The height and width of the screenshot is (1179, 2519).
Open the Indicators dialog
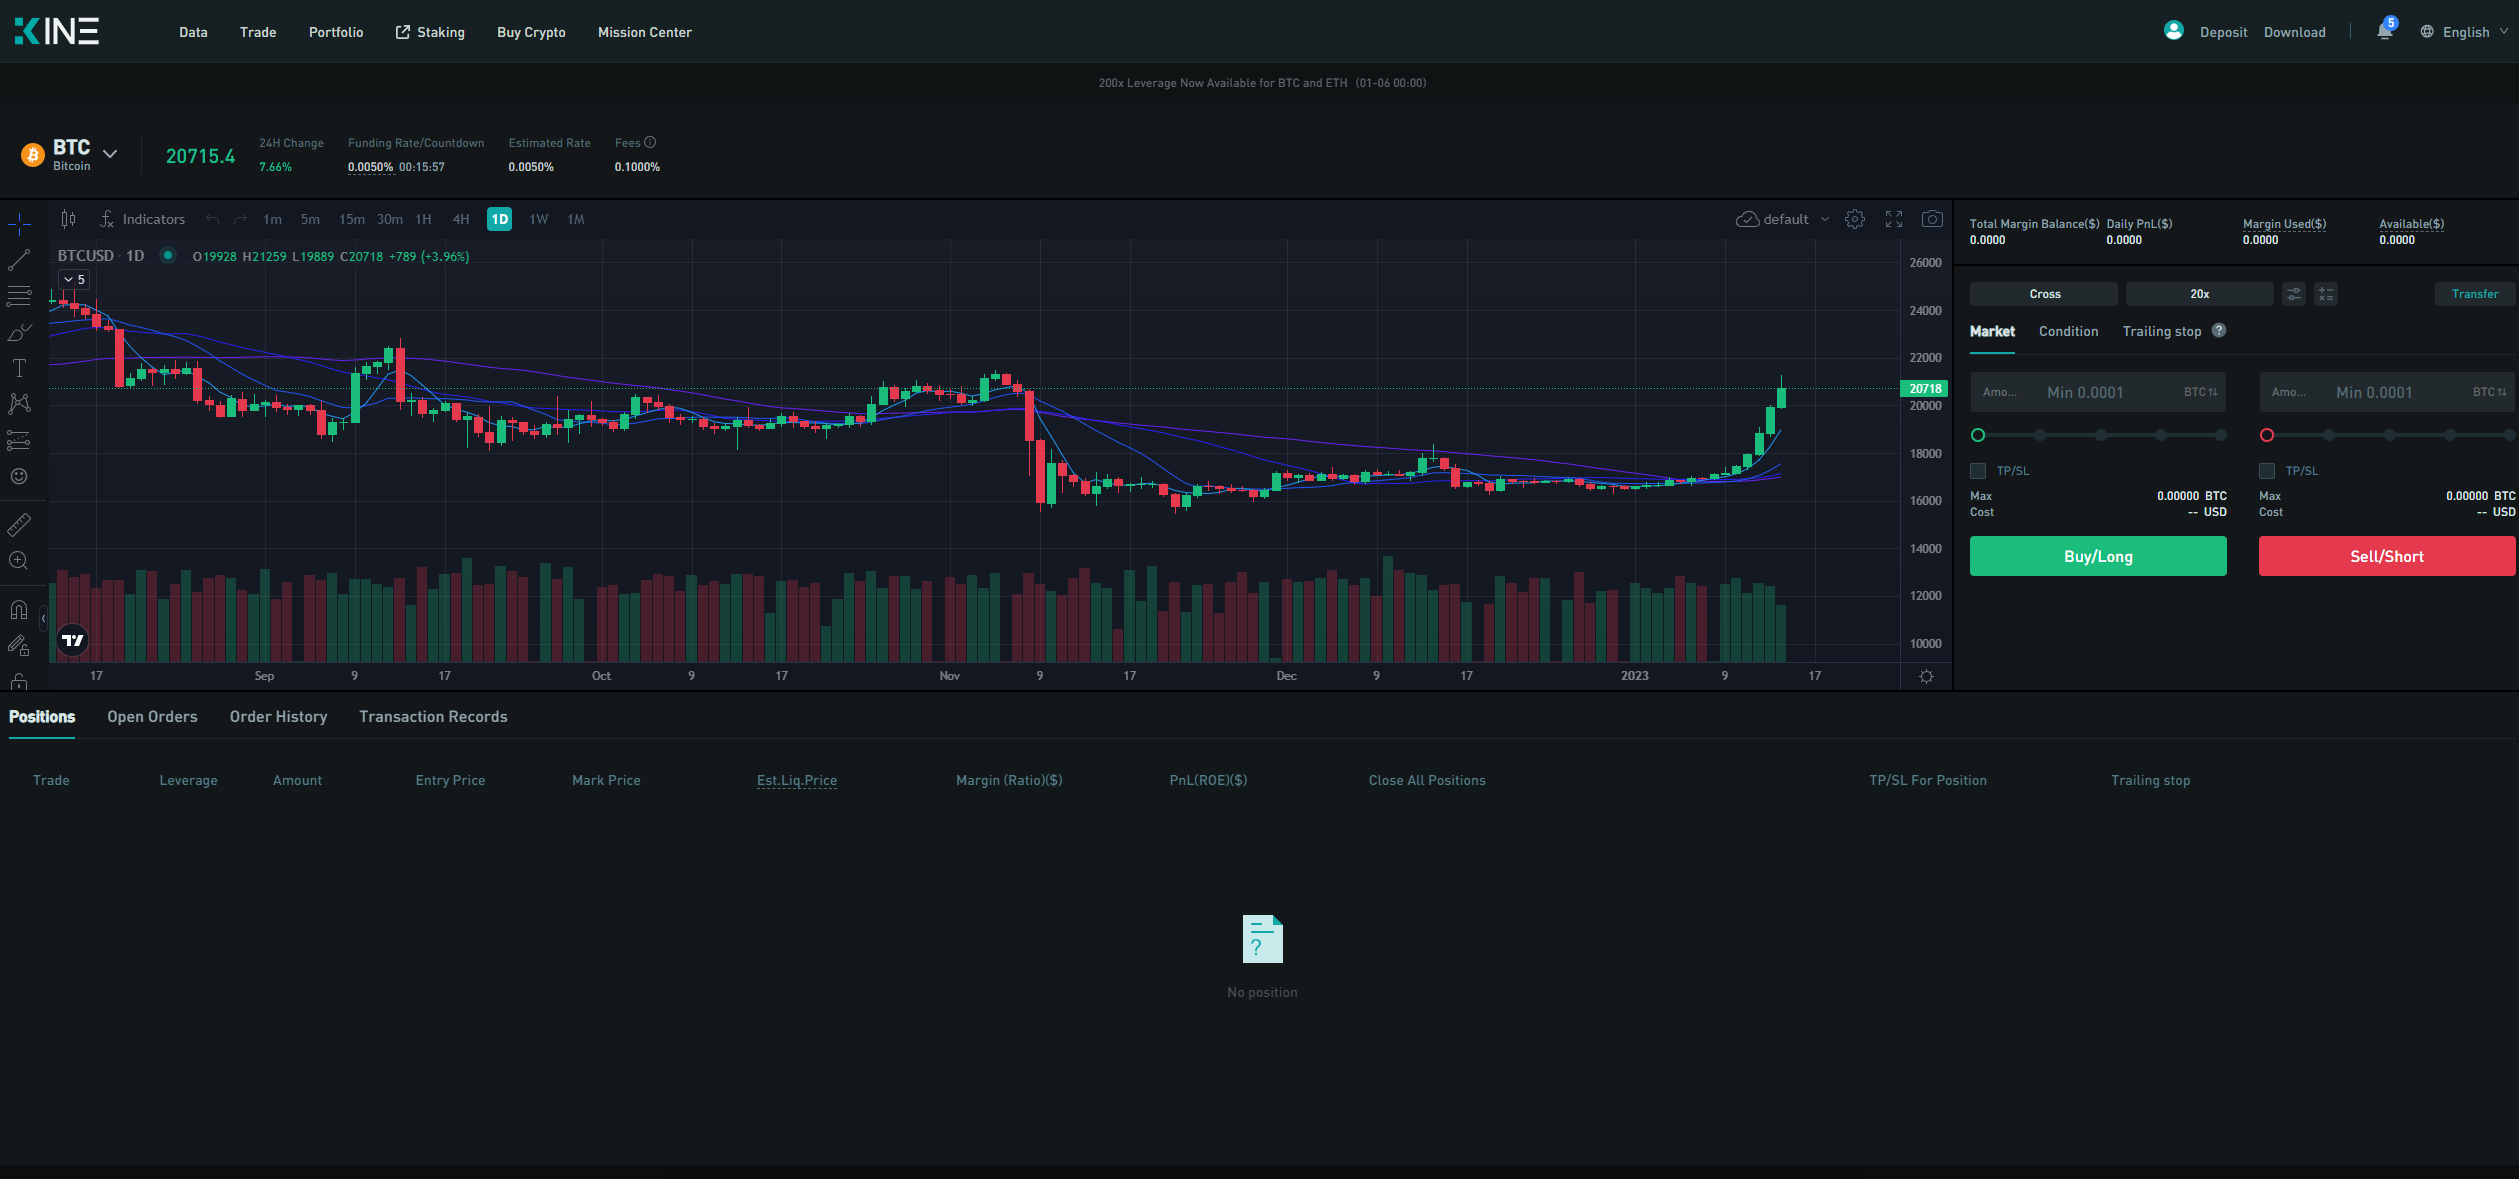coord(143,219)
